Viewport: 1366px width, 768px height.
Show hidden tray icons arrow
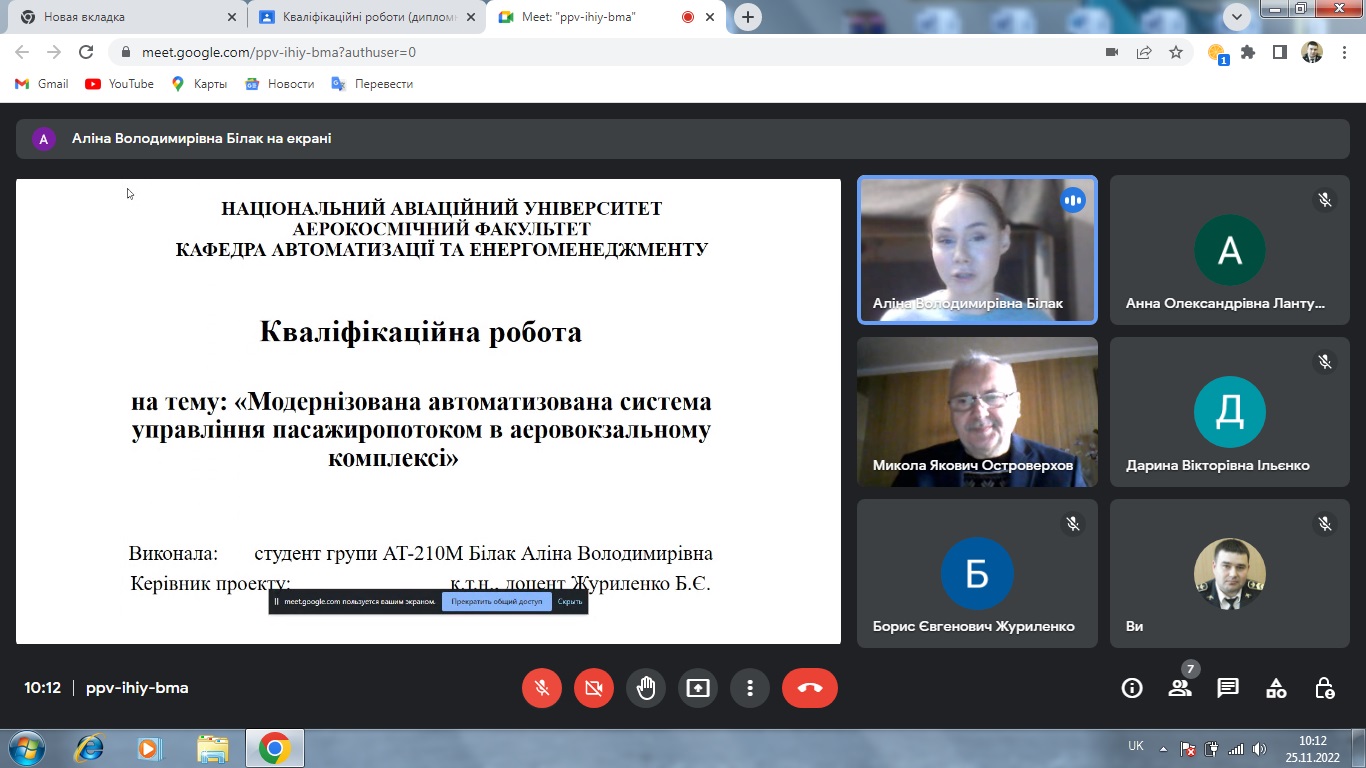pos(1163,748)
